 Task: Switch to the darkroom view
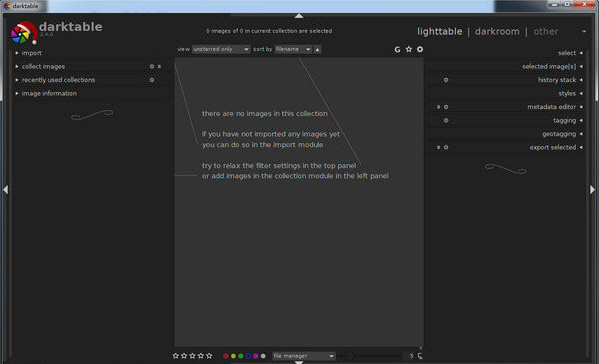[497, 32]
